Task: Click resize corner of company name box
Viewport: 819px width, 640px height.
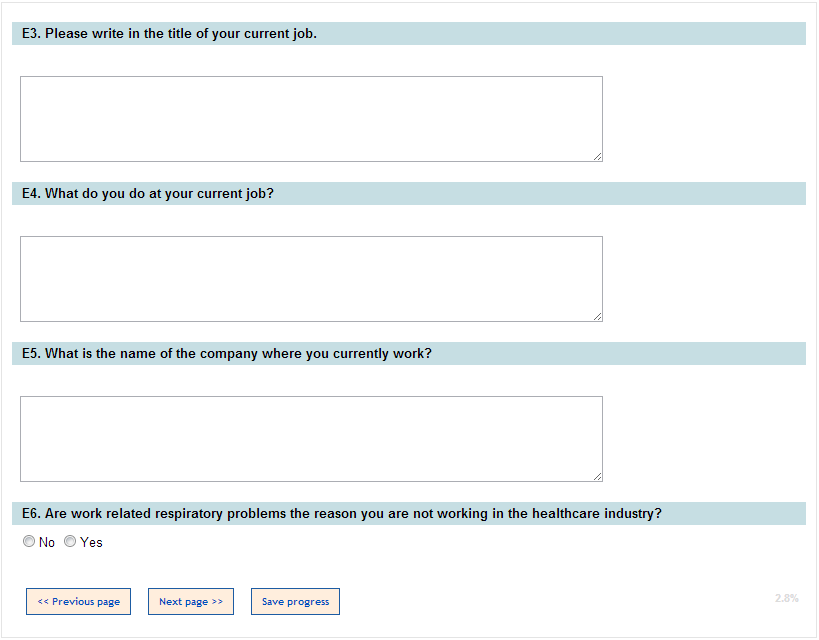Action: [x=597, y=476]
